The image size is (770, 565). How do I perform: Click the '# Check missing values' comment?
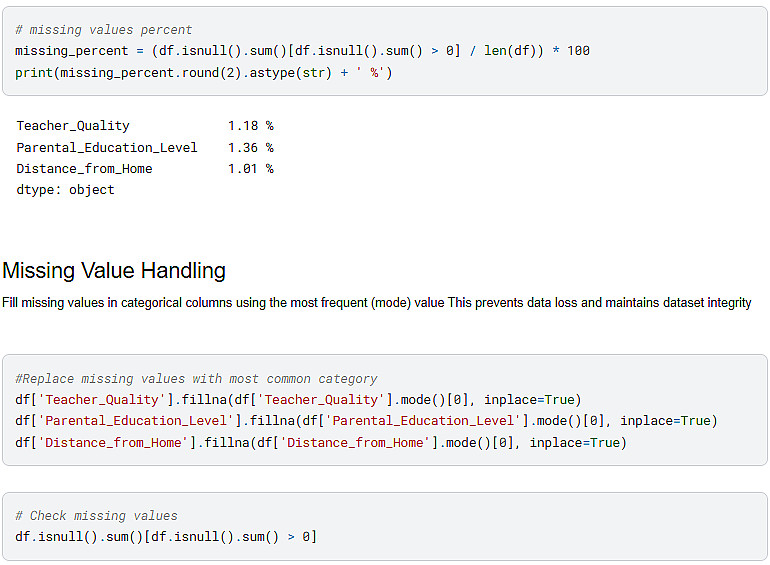coord(96,516)
